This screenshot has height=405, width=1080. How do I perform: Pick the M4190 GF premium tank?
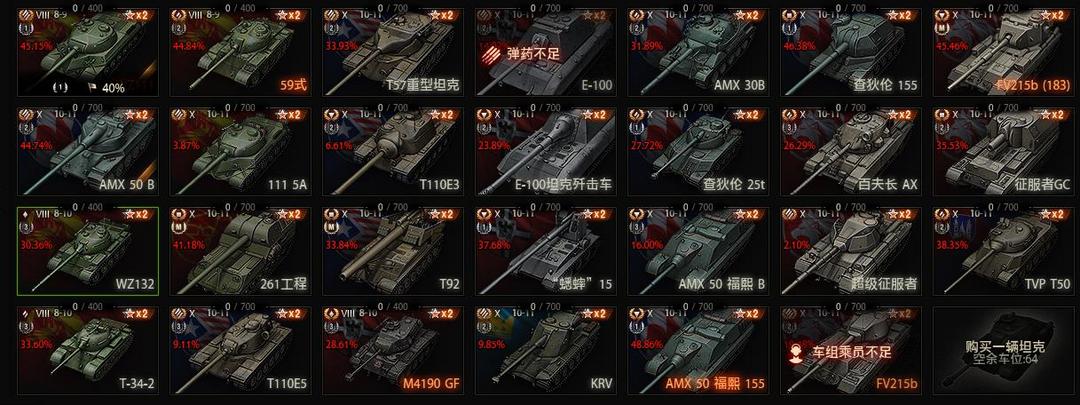(393, 351)
